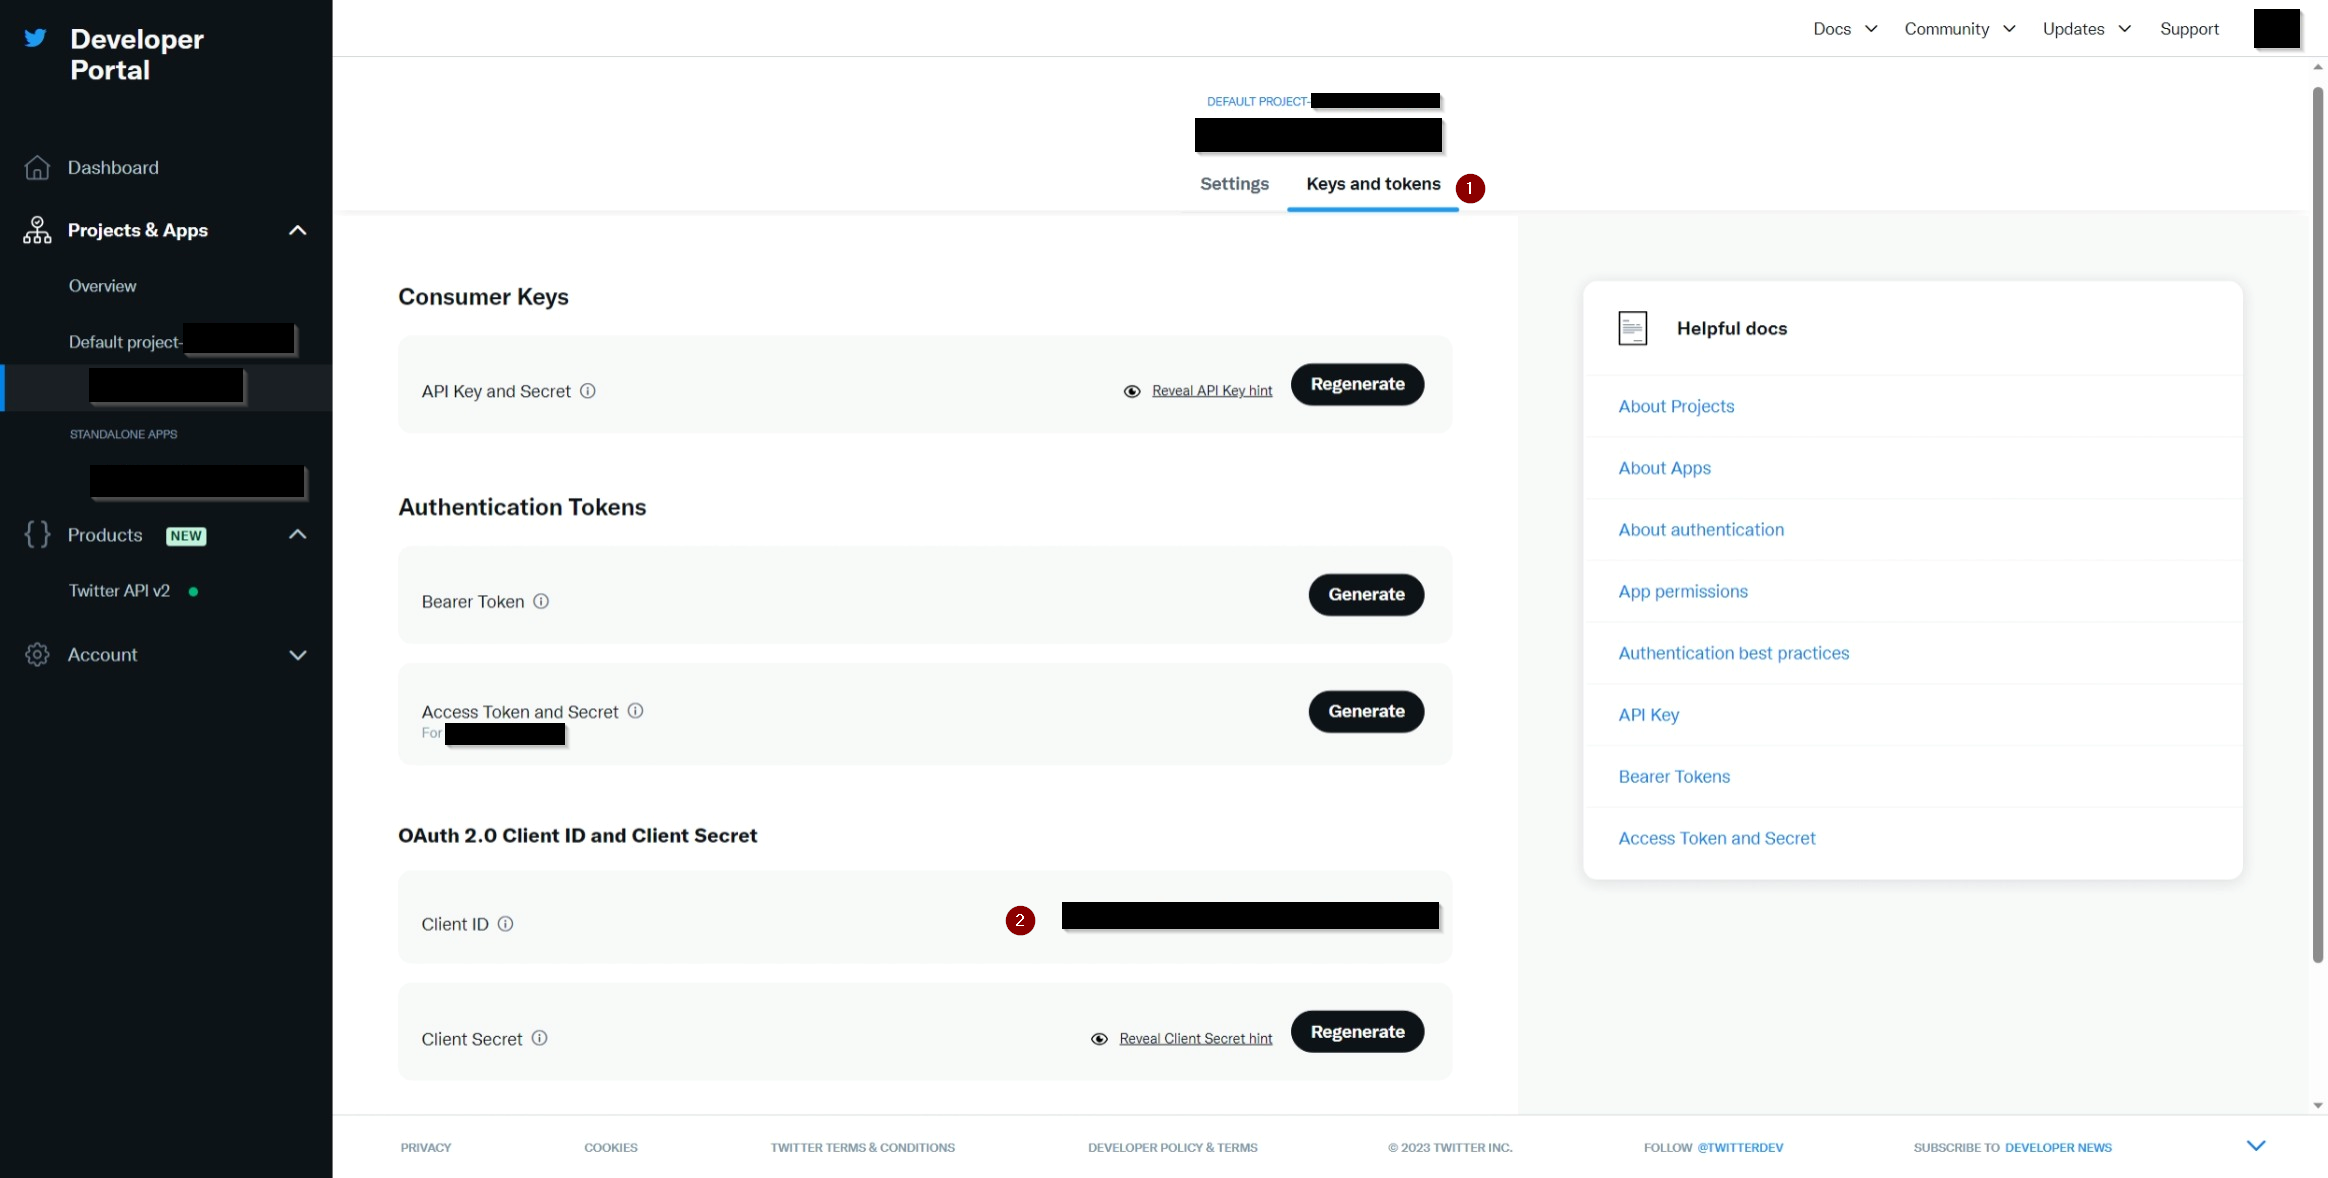Open the Authentication best practices link
Image resolution: width=2328 pixels, height=1178 pixels.
[1733, 653]
